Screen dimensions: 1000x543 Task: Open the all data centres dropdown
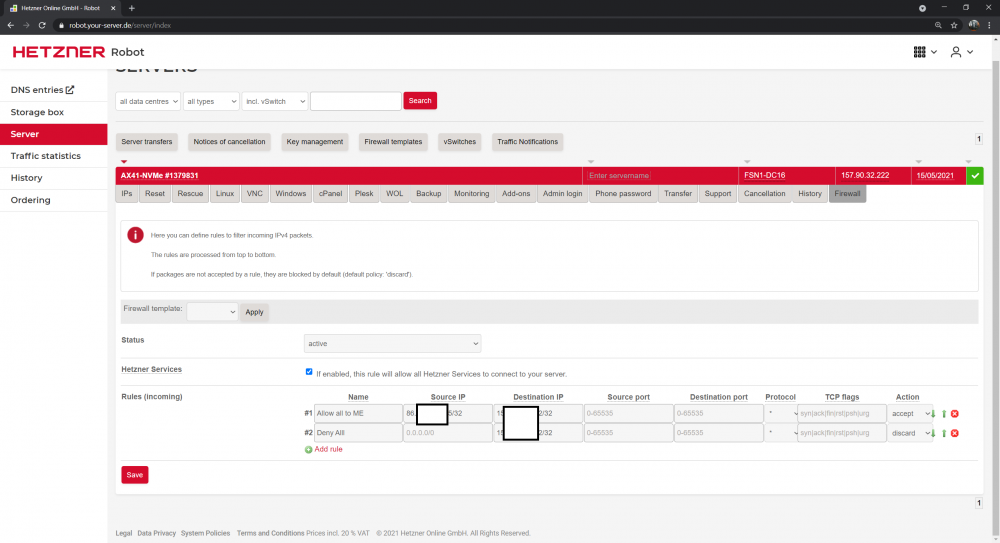point(148,101)
